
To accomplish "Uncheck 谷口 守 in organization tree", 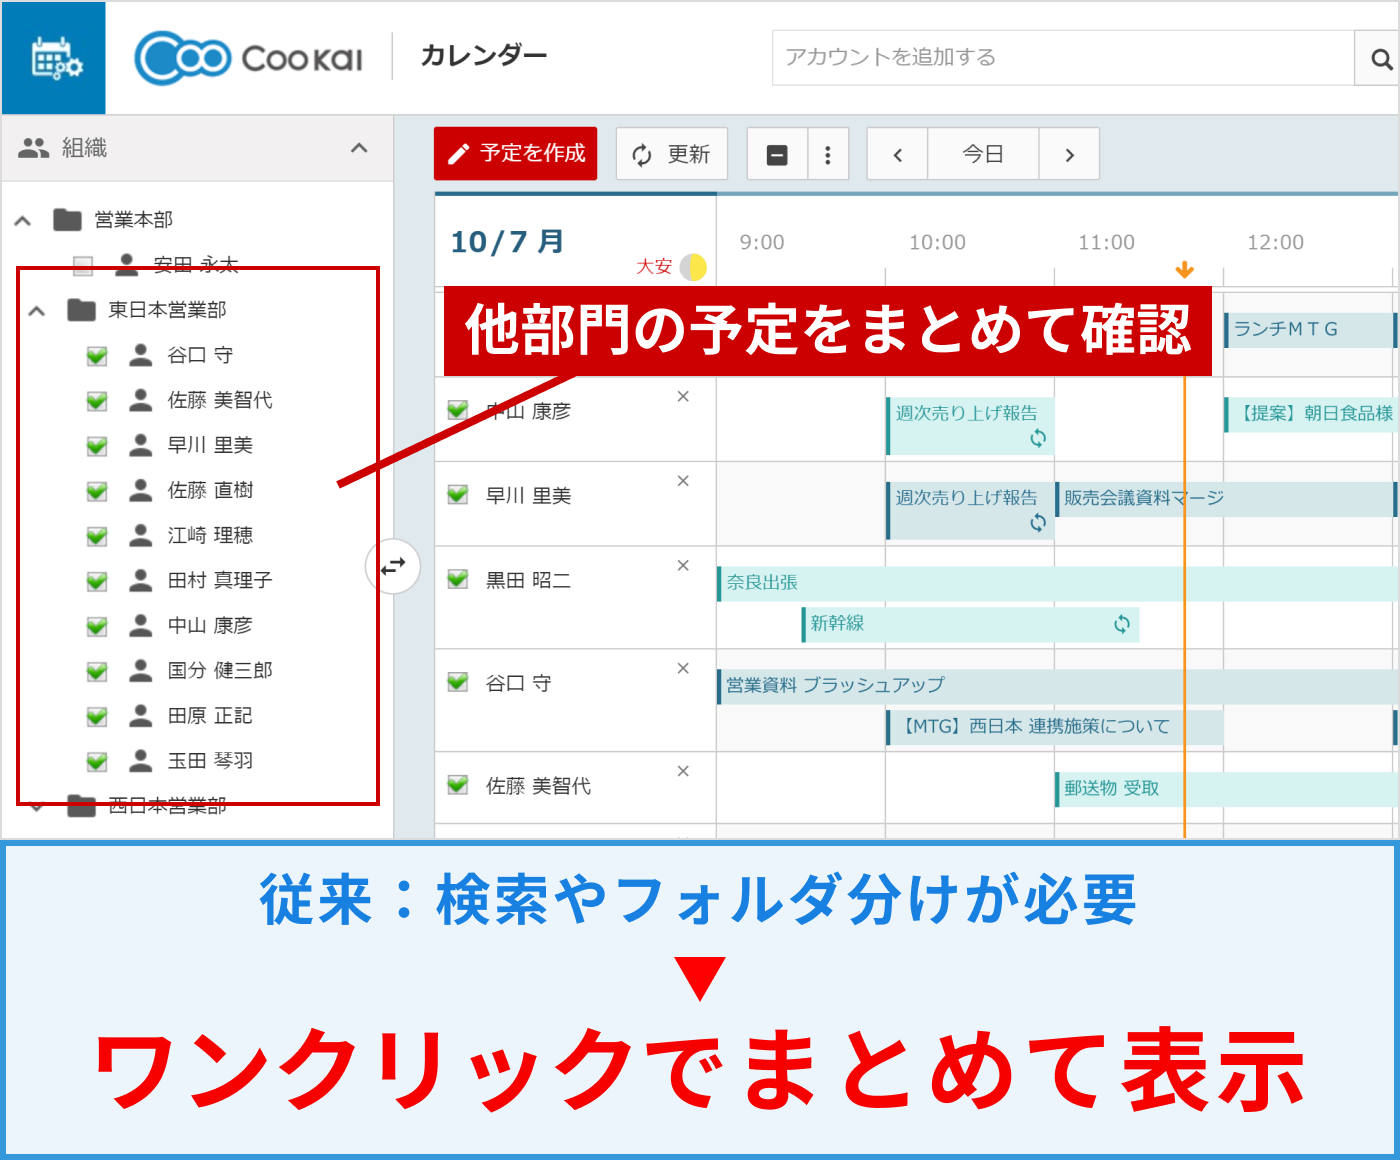I will [x=97, y=356].
